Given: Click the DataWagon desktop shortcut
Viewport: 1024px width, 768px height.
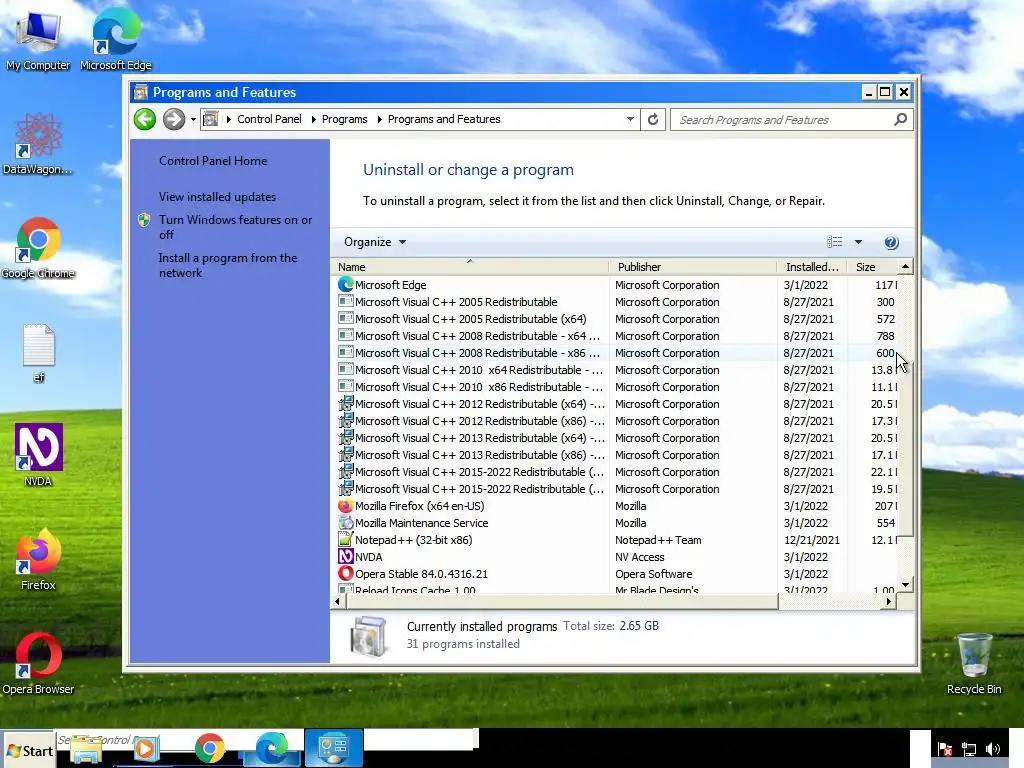Looking at the screenshot, I should [38, 144].
